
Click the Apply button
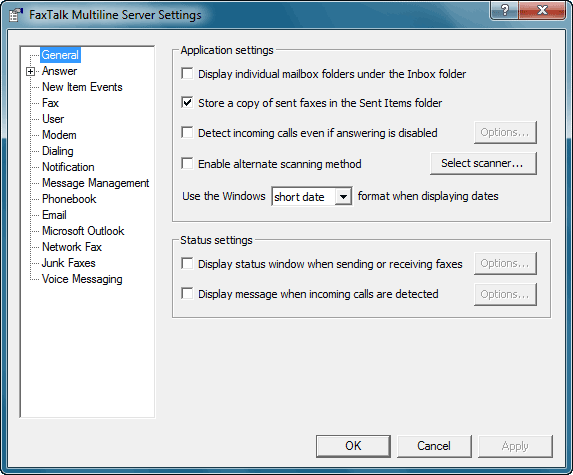tap(515, 446)
